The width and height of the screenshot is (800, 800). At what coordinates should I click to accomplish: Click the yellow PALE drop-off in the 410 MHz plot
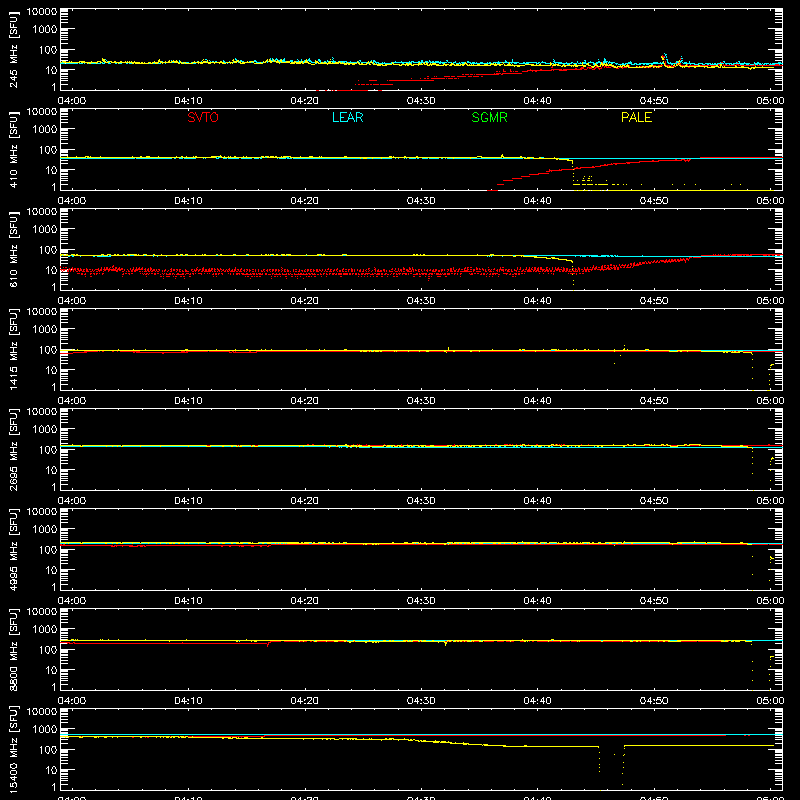point(573,173)
